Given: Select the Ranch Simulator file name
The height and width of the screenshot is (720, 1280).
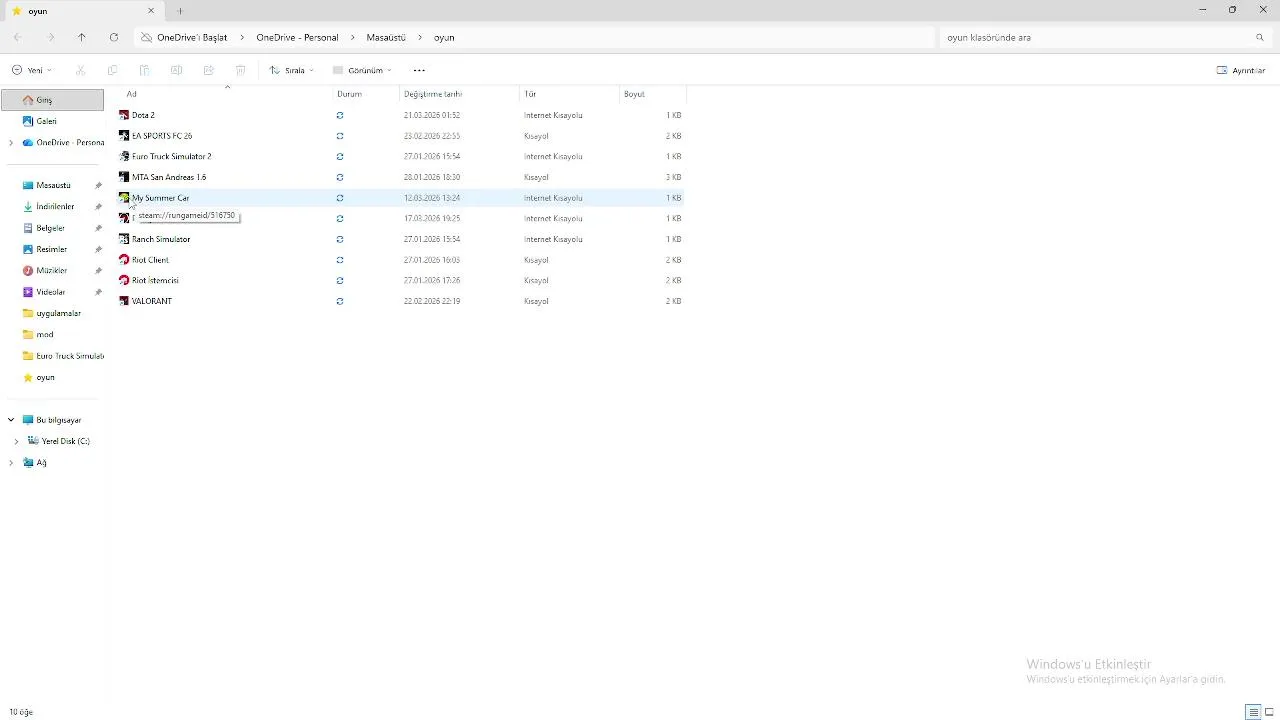Looking at the screenshot, I should 161,239.
